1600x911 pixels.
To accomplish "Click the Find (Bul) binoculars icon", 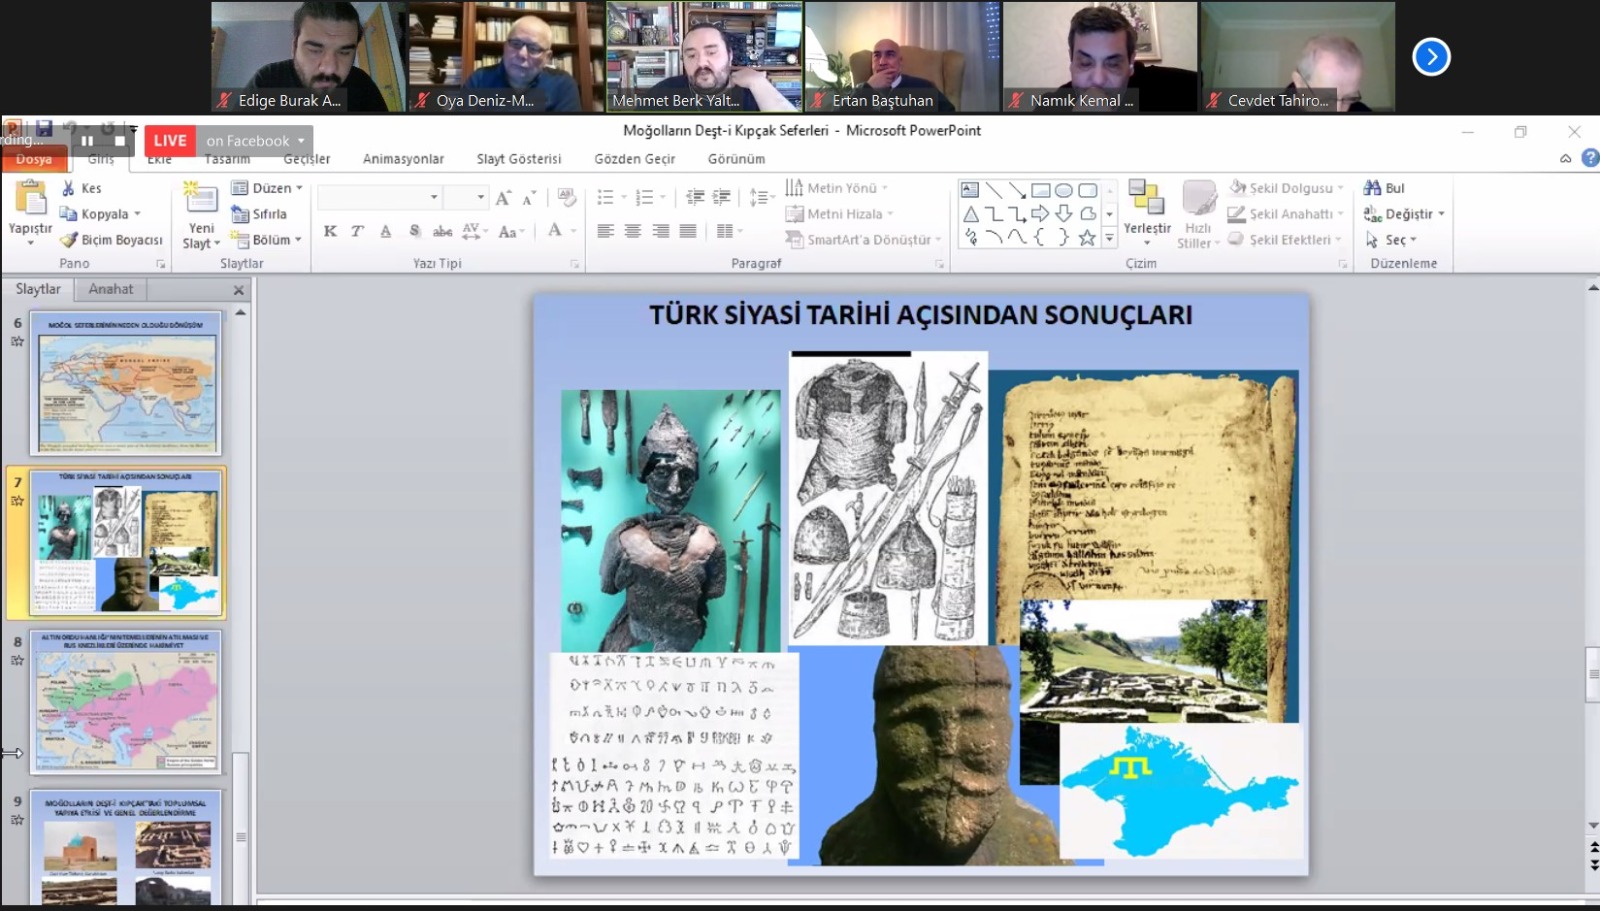I will pos(1372,188).
